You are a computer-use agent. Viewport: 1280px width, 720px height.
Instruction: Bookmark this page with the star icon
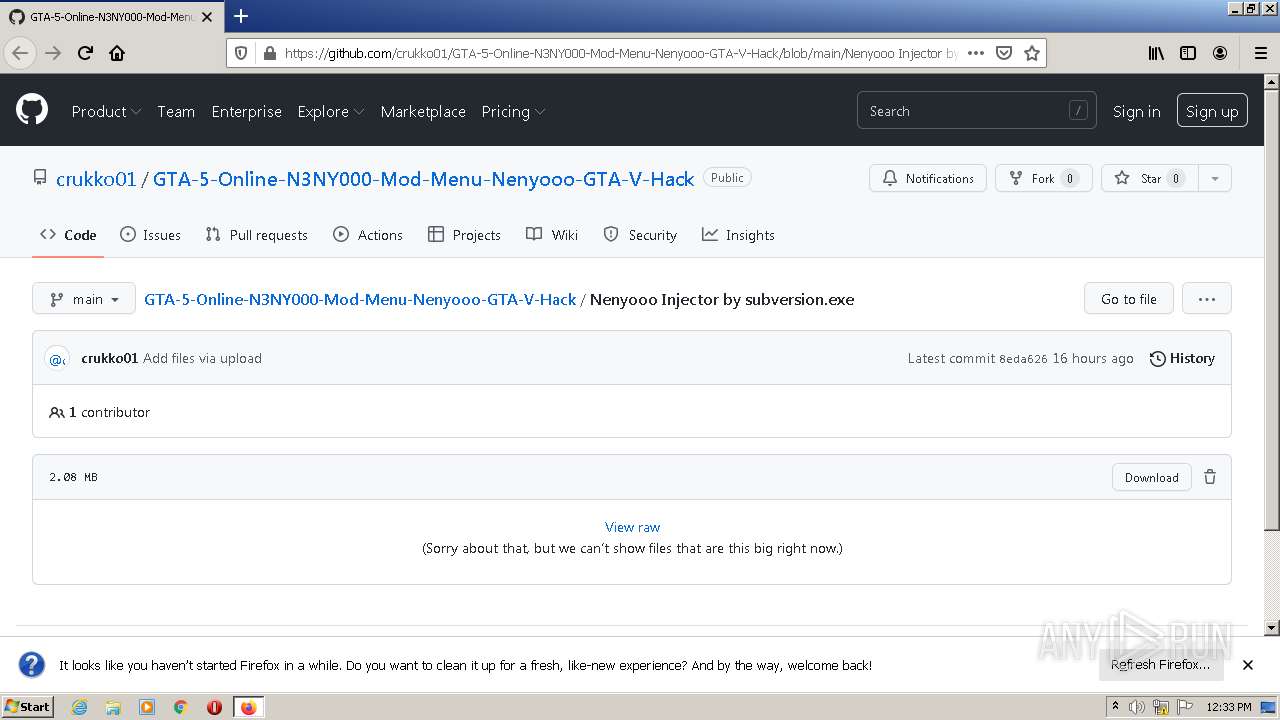click(x=1032, y=53)
